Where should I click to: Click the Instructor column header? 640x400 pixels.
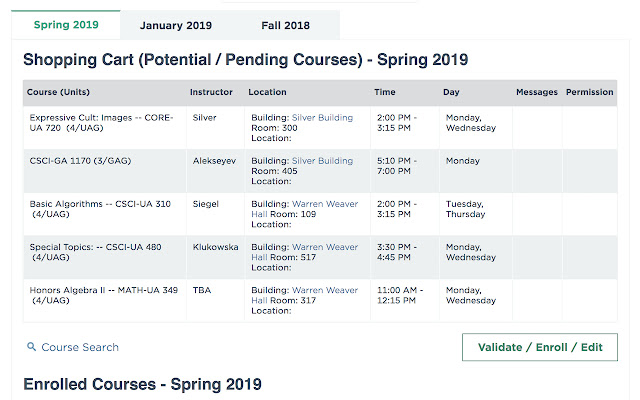click(211, 92)
